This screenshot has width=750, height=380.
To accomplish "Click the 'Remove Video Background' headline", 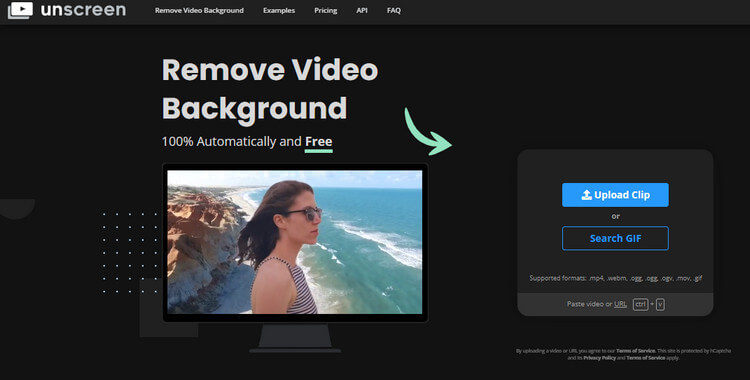I will click(270, 89).
